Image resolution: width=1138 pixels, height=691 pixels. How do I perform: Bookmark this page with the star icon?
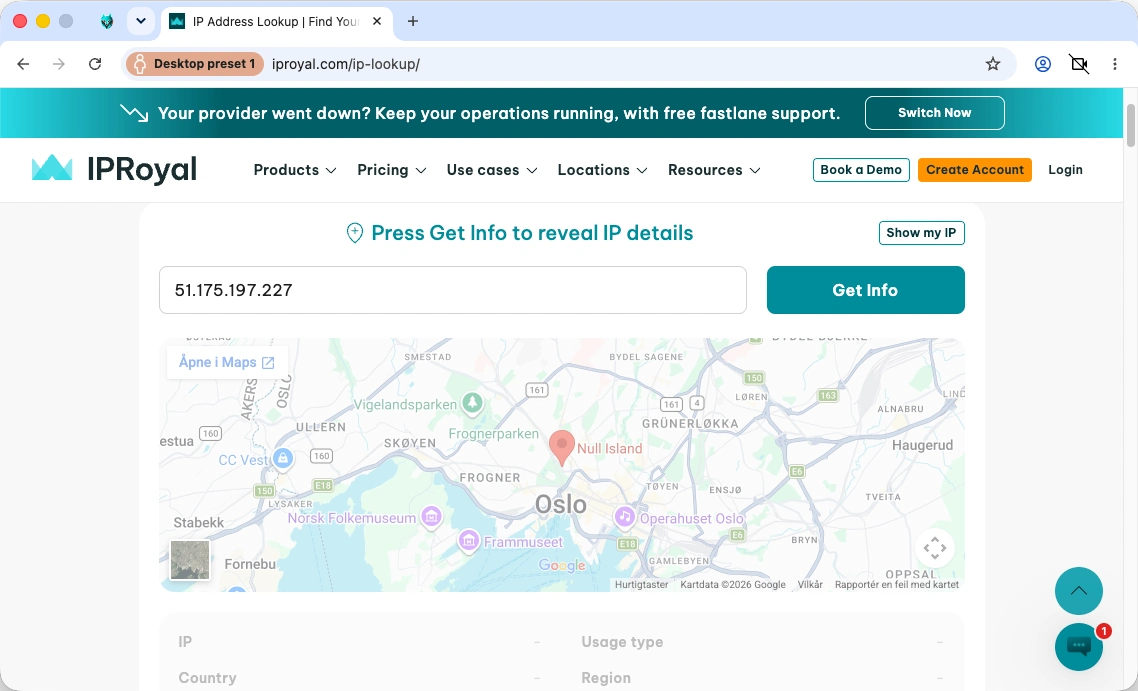point(993,64)
